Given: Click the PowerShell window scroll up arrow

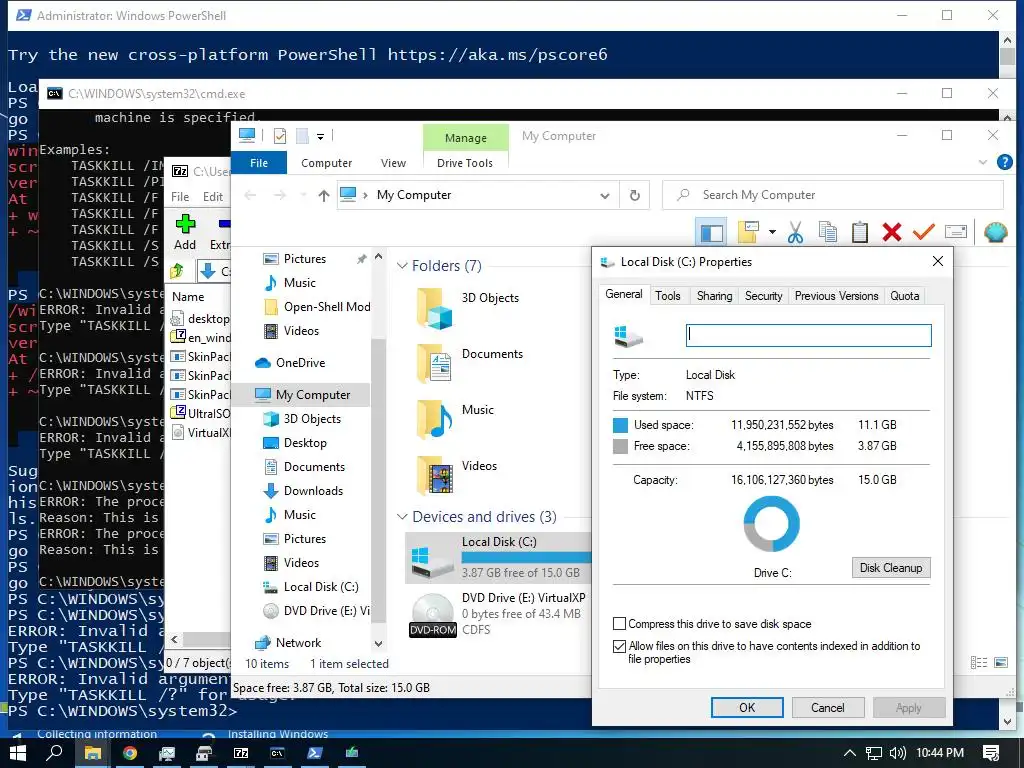Looking at the screenshot, I should [1006, 40].
